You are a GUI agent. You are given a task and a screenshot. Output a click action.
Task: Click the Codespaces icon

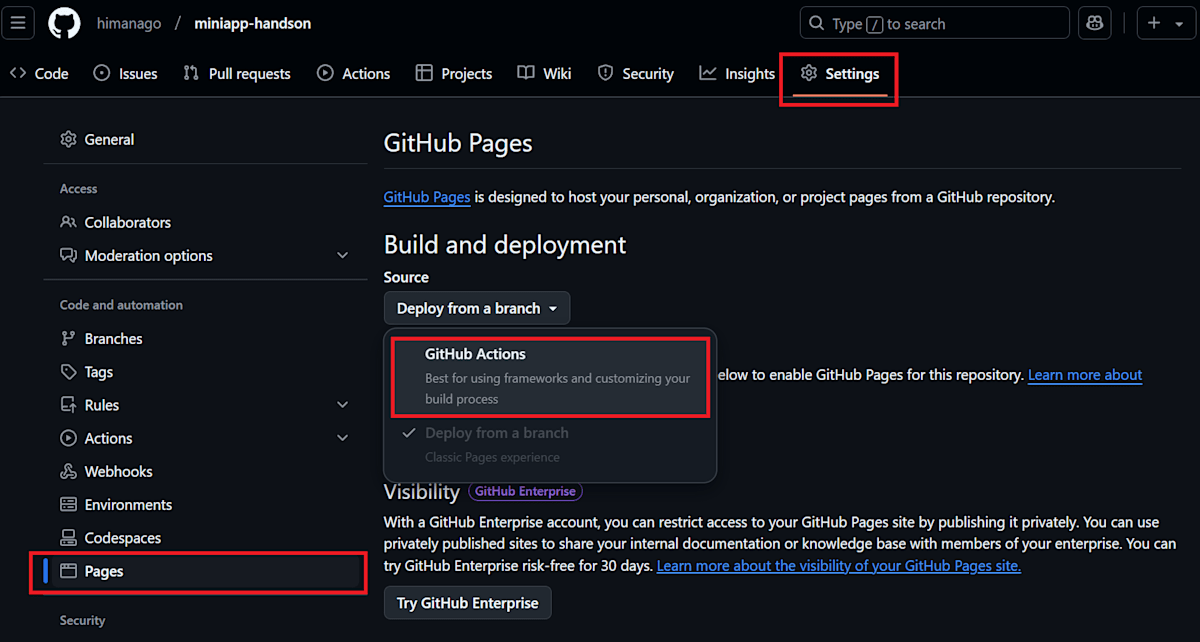point(68,537)
